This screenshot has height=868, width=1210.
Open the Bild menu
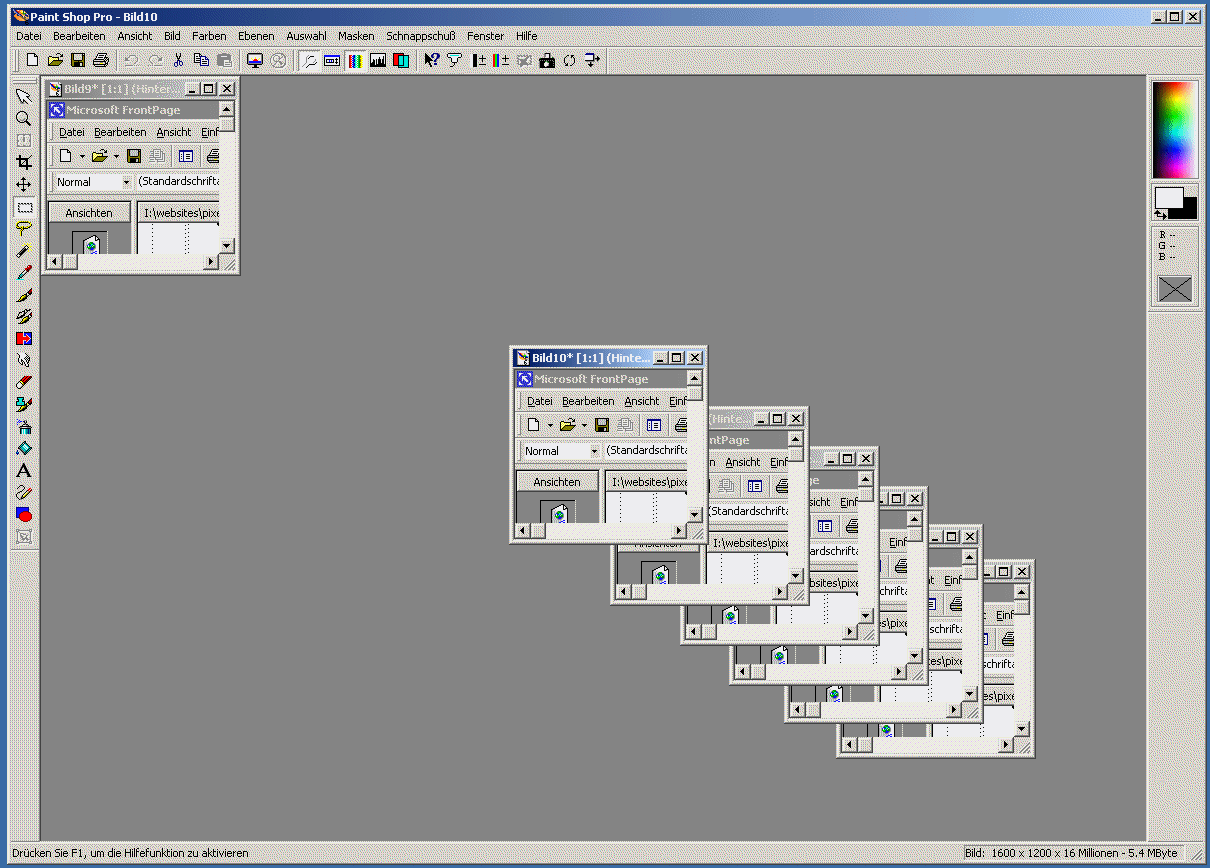172,36
